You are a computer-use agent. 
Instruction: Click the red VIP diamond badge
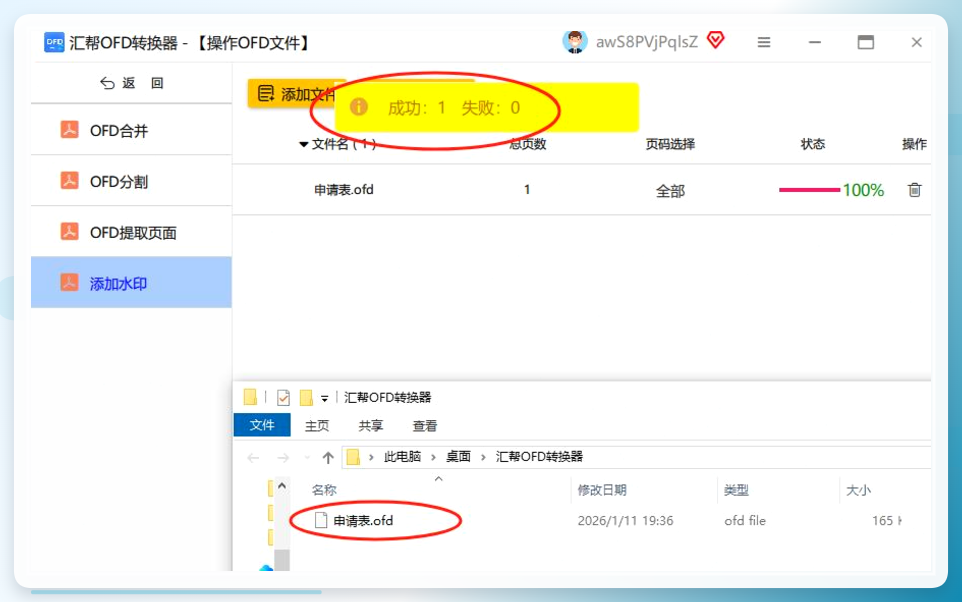[715, 41]
